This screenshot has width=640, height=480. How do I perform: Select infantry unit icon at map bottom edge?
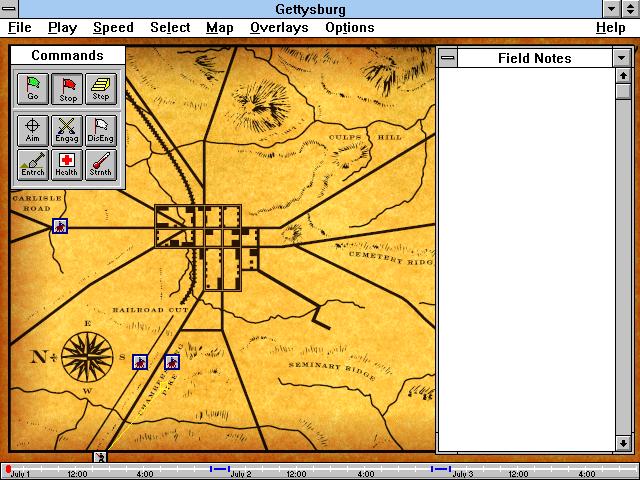100,457
